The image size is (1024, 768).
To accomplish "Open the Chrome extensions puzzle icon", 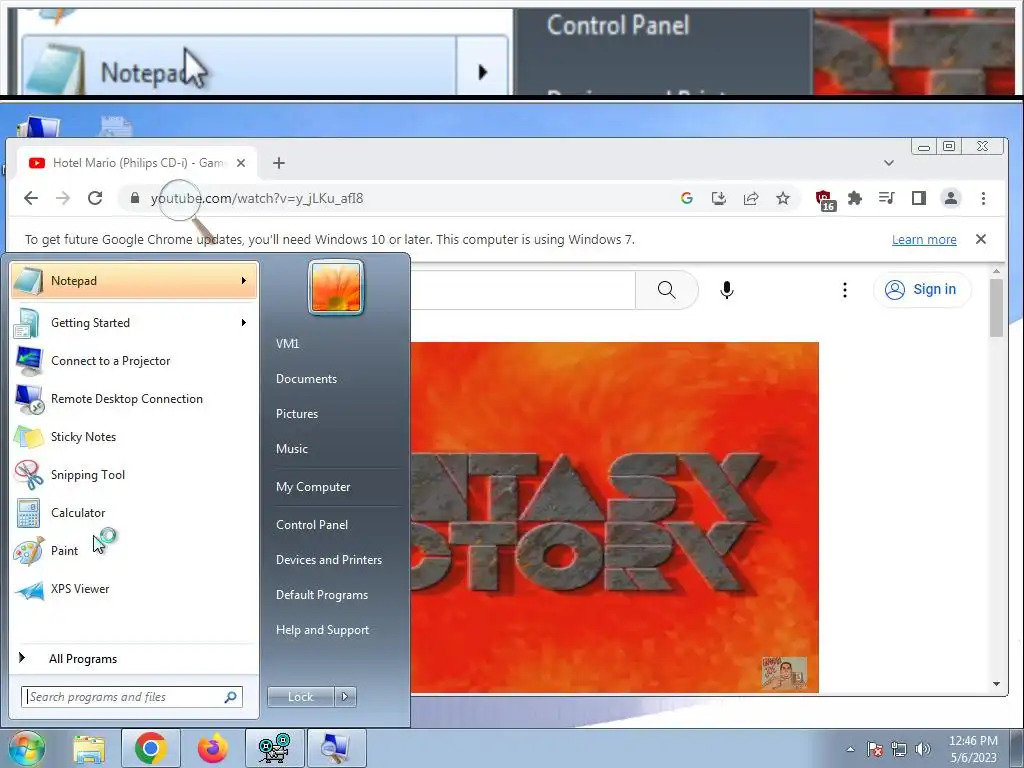I will (855, 198).
